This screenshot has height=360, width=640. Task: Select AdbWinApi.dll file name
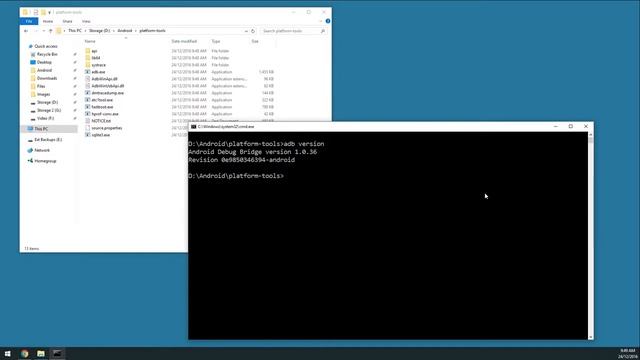pos(104,79)
